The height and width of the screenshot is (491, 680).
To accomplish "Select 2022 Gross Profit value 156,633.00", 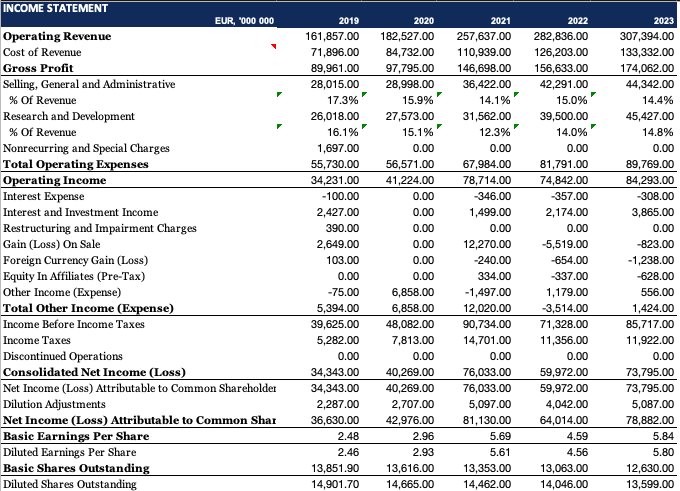I will click(x=561, y=69).
